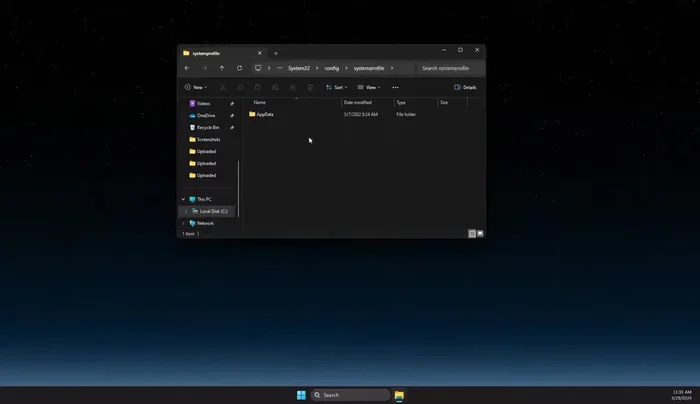Switch to details list view
The height and width of the screenshot is (404, 700).
[472, 233]
